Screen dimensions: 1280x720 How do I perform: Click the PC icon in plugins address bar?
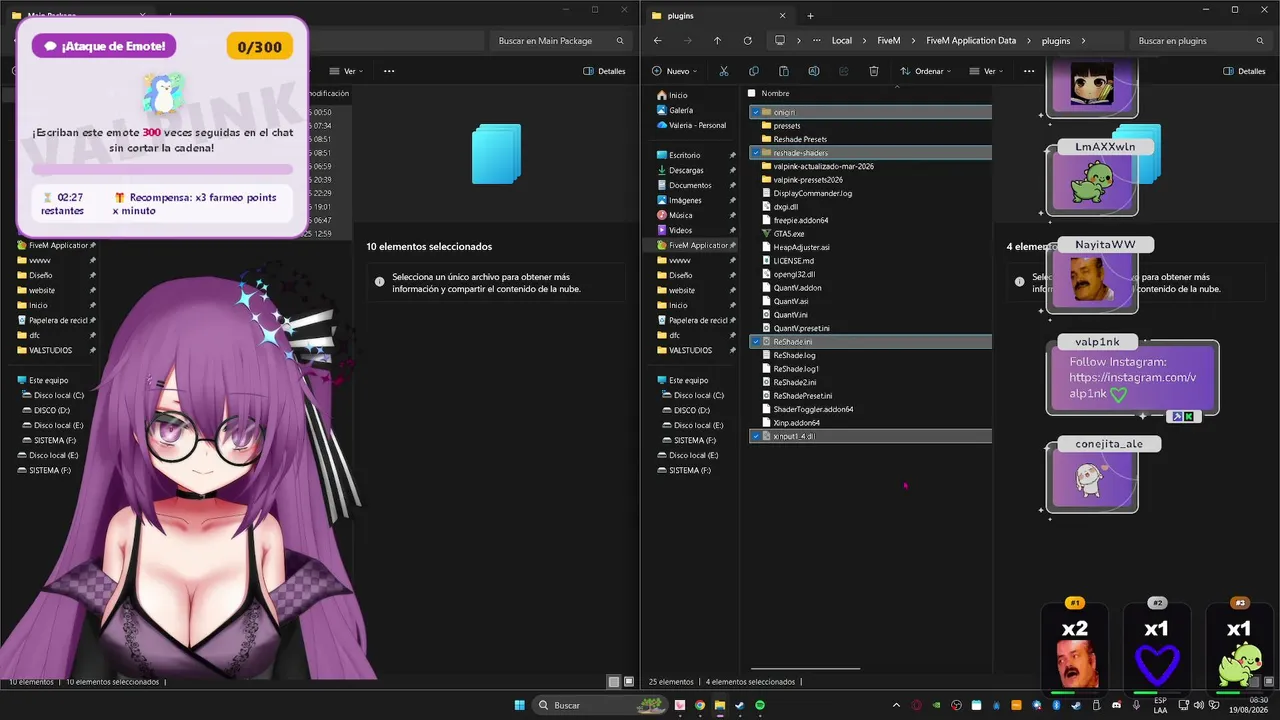[x=780, y=41]
